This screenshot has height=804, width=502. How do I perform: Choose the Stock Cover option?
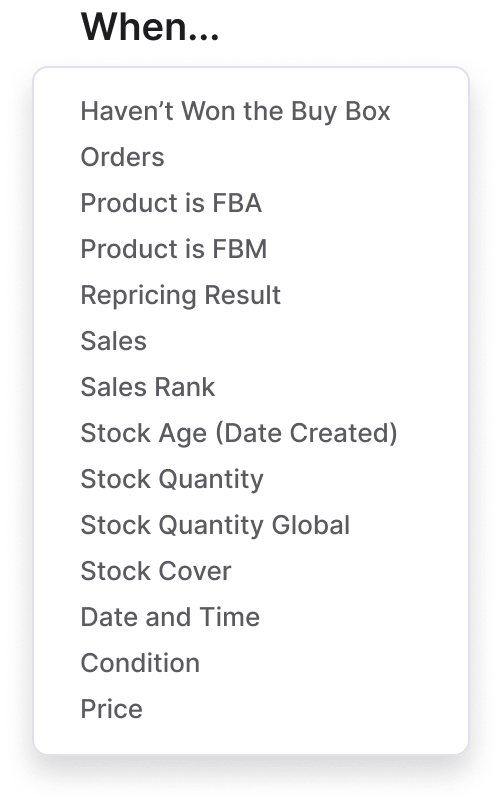(x=156, y=571)
